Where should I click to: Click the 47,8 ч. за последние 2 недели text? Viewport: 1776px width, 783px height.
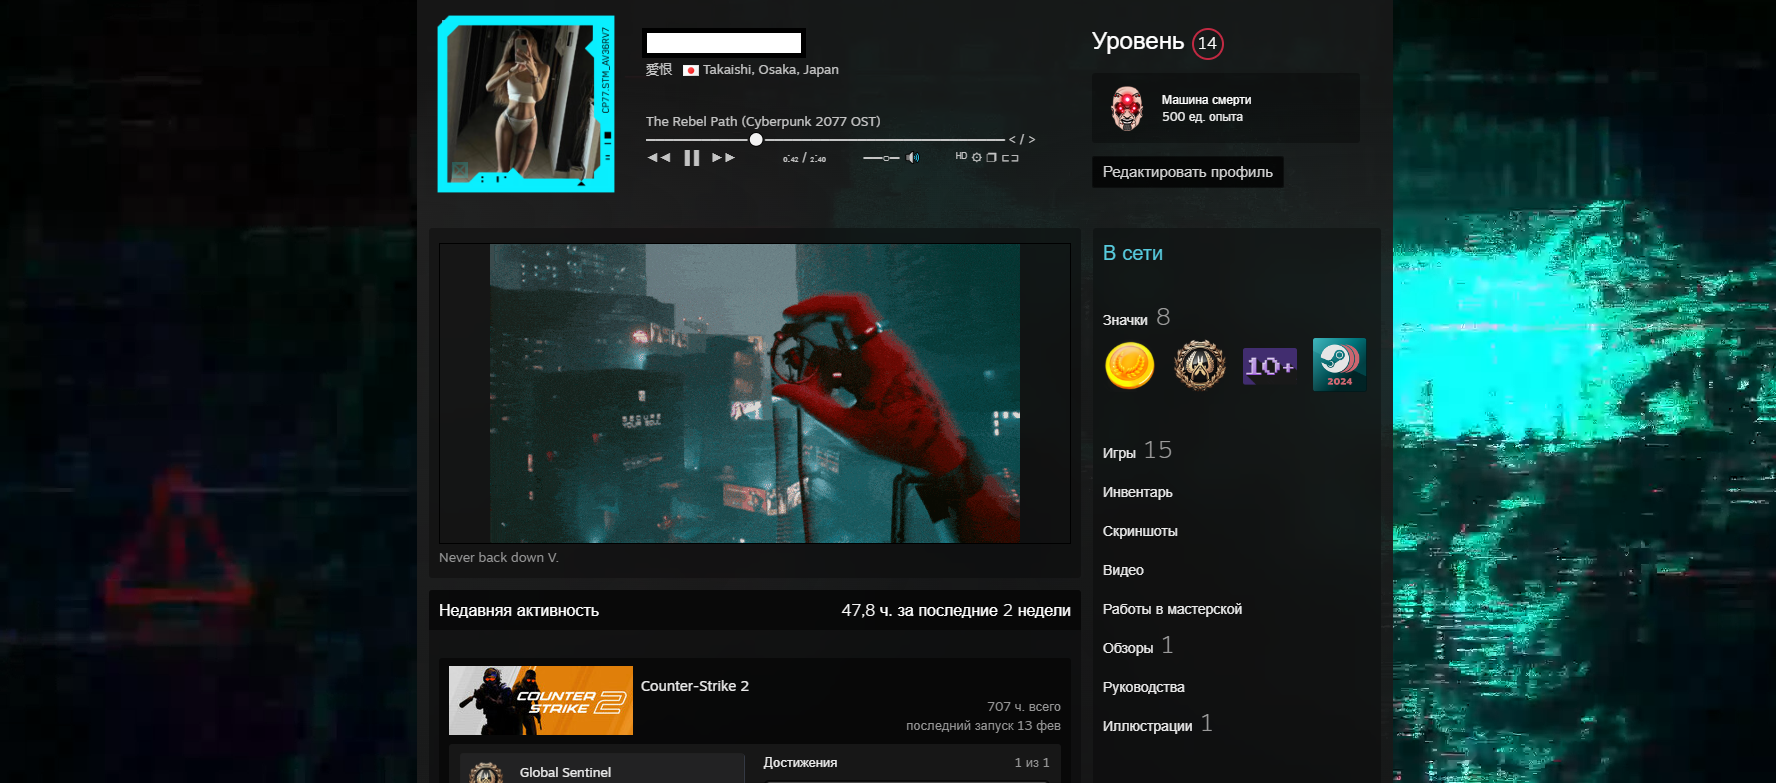tap(956, 610)
